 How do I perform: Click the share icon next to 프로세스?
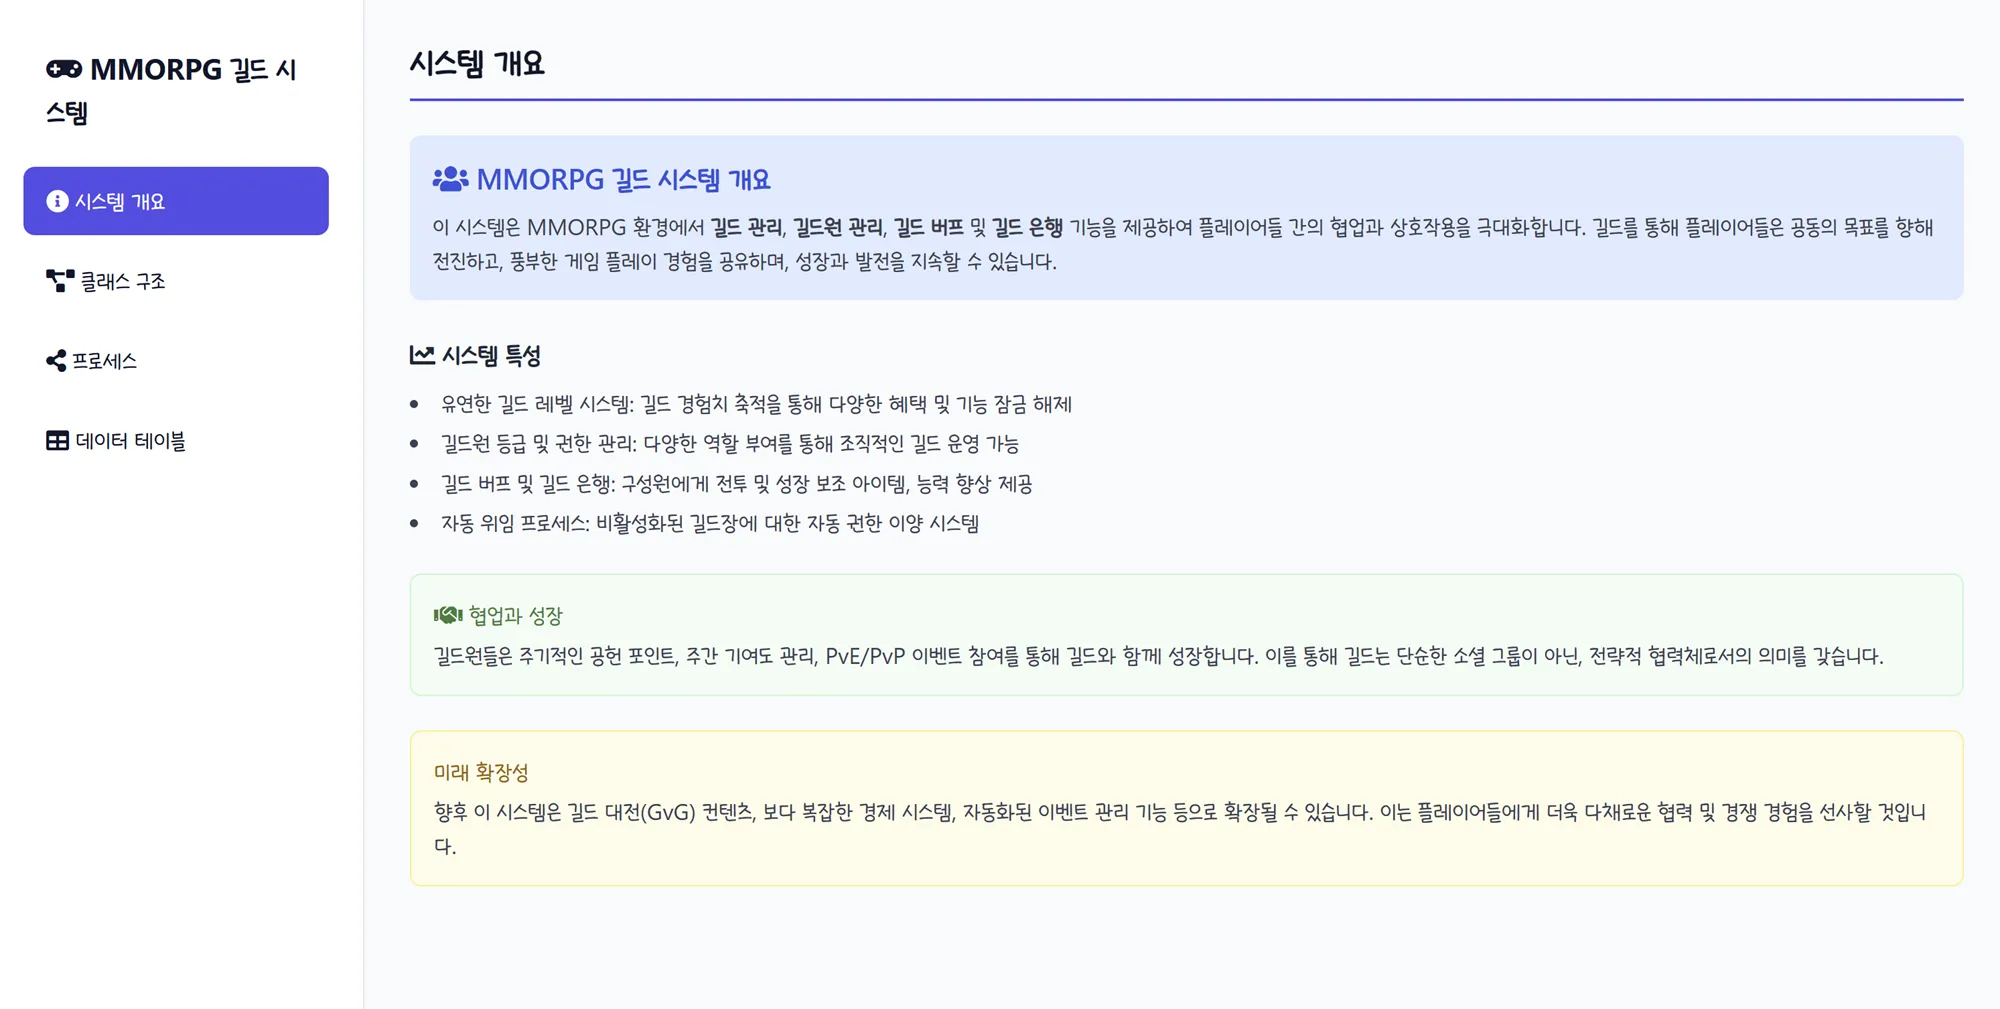click(x=55, y=360)
